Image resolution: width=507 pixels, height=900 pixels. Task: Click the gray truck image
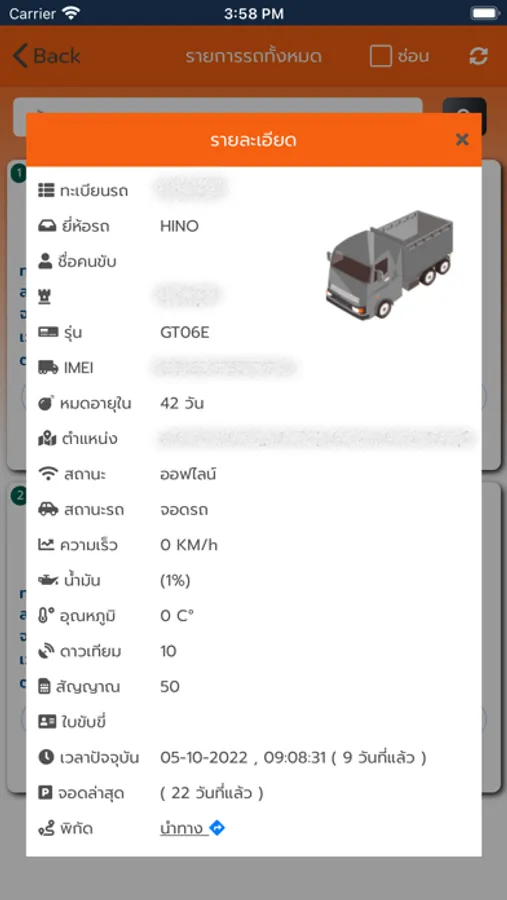point(389,264)
